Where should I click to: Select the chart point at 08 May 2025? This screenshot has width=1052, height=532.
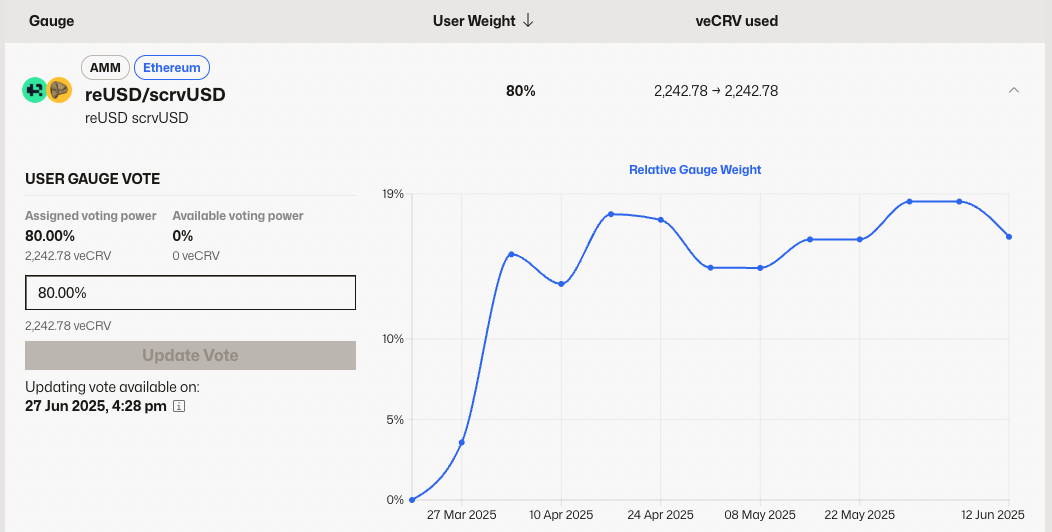[x=760, y=268]
